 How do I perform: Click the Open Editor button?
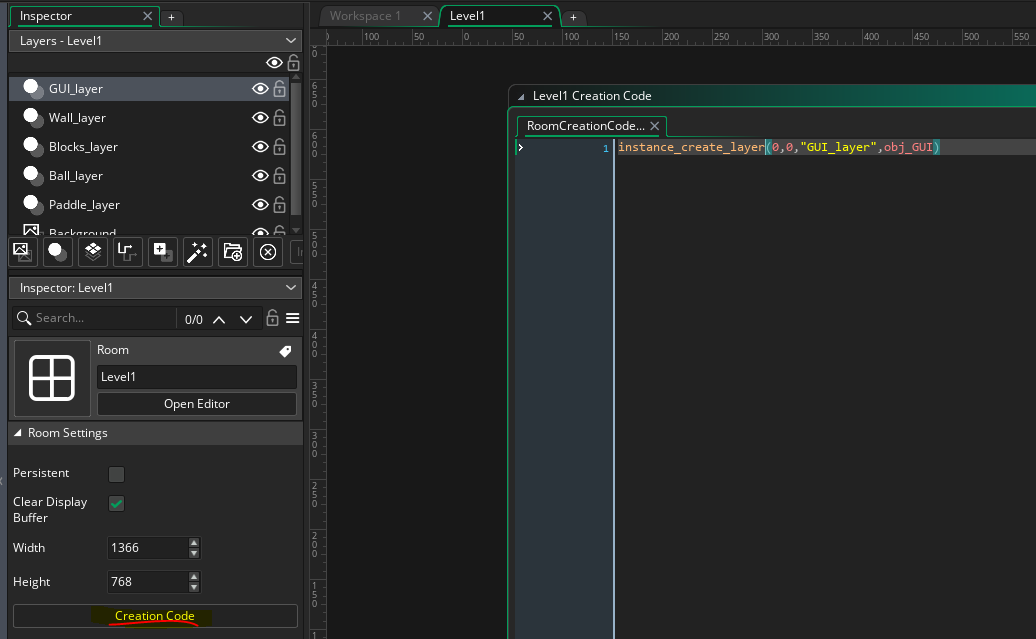pos(197,404)
